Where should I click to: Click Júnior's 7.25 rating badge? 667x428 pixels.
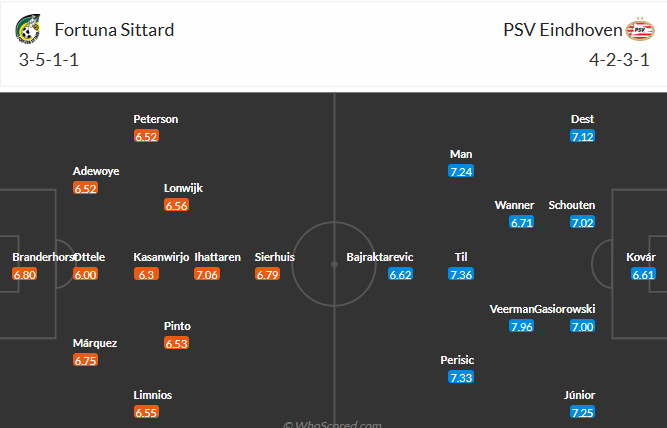coord(582,412)
